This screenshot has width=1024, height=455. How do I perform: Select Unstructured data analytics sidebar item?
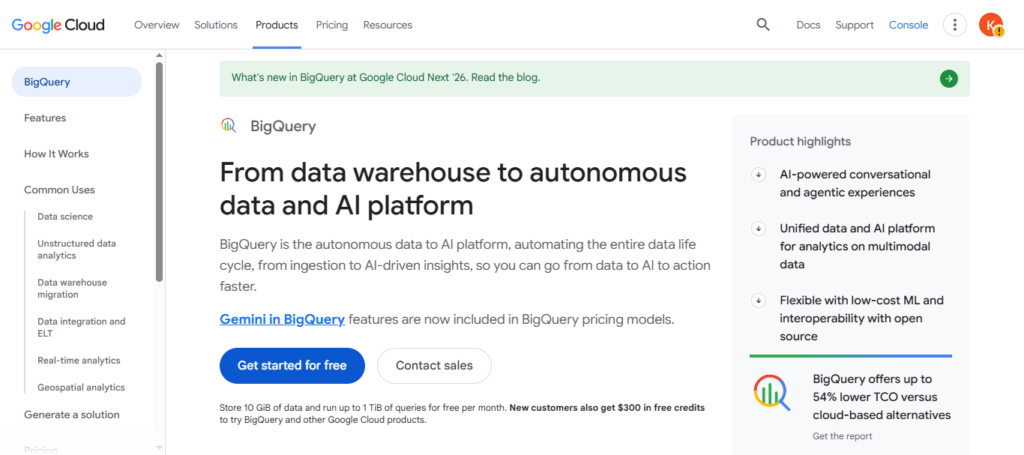point(76,249)
